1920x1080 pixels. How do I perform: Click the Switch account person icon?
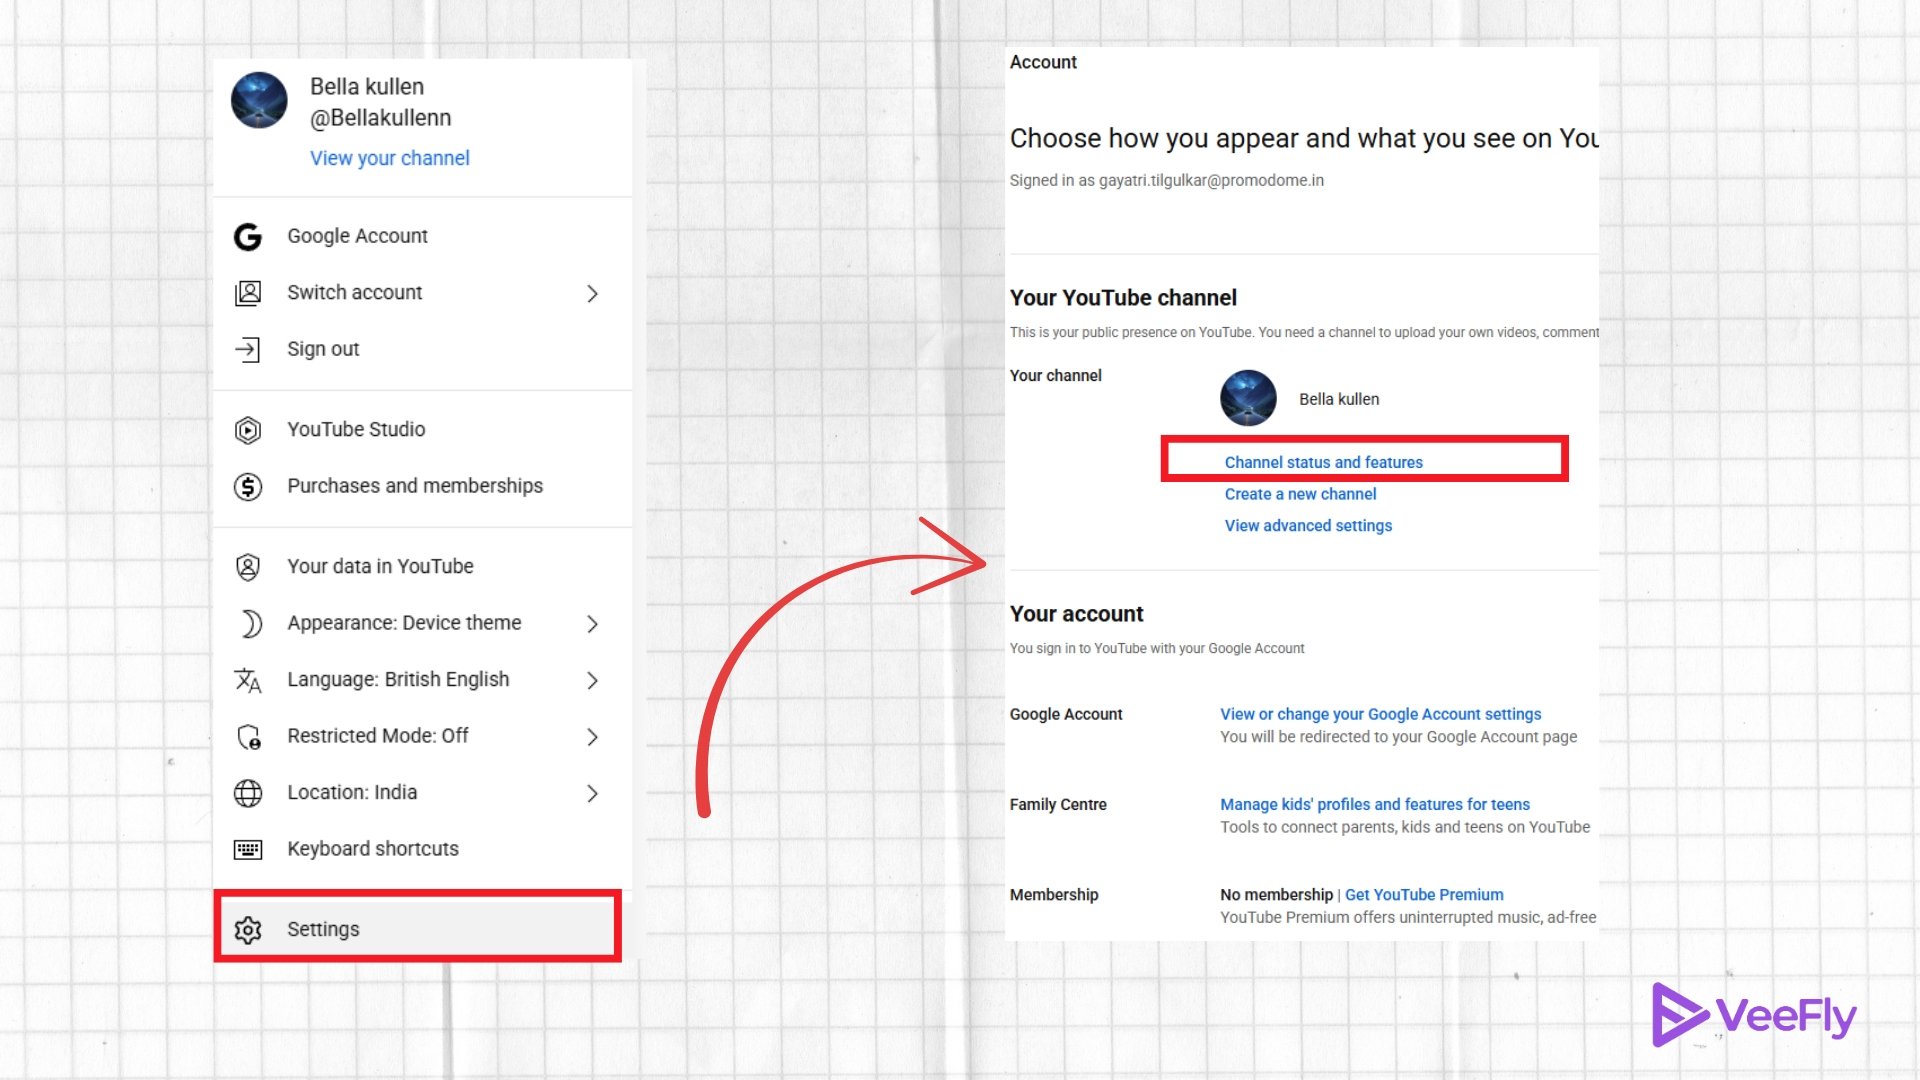click(248, 293)
